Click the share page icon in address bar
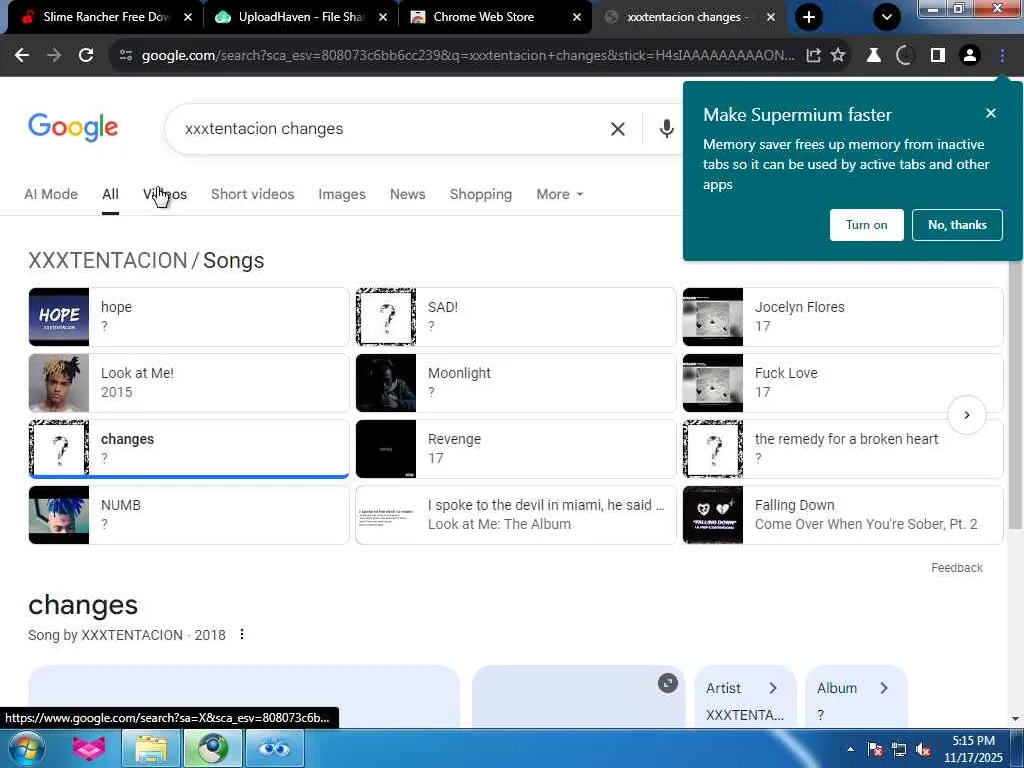The image size is (1024, 768). click(813, 56)
